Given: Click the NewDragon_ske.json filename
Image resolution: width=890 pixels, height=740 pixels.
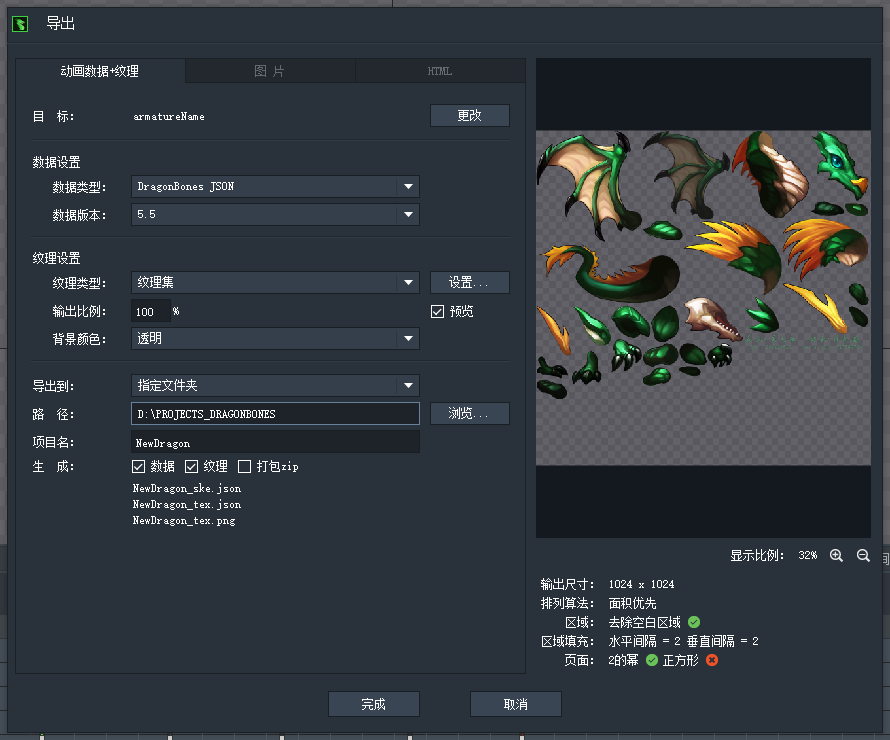Looking at the screenshot, I should click(x=187, y=489).
